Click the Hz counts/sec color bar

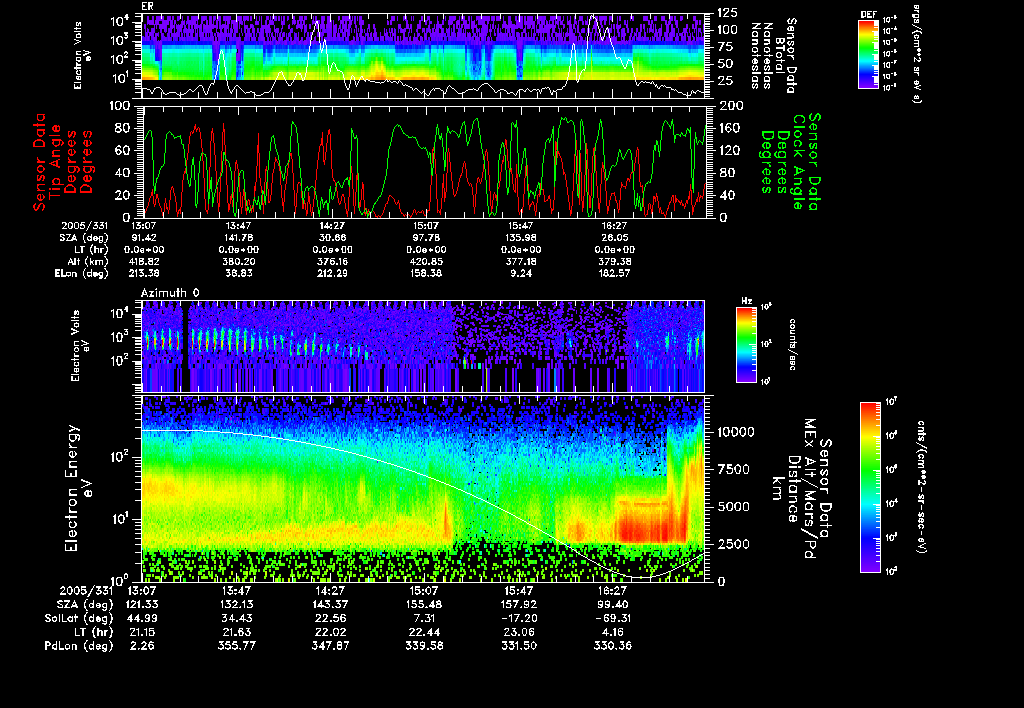pos(743,345)
